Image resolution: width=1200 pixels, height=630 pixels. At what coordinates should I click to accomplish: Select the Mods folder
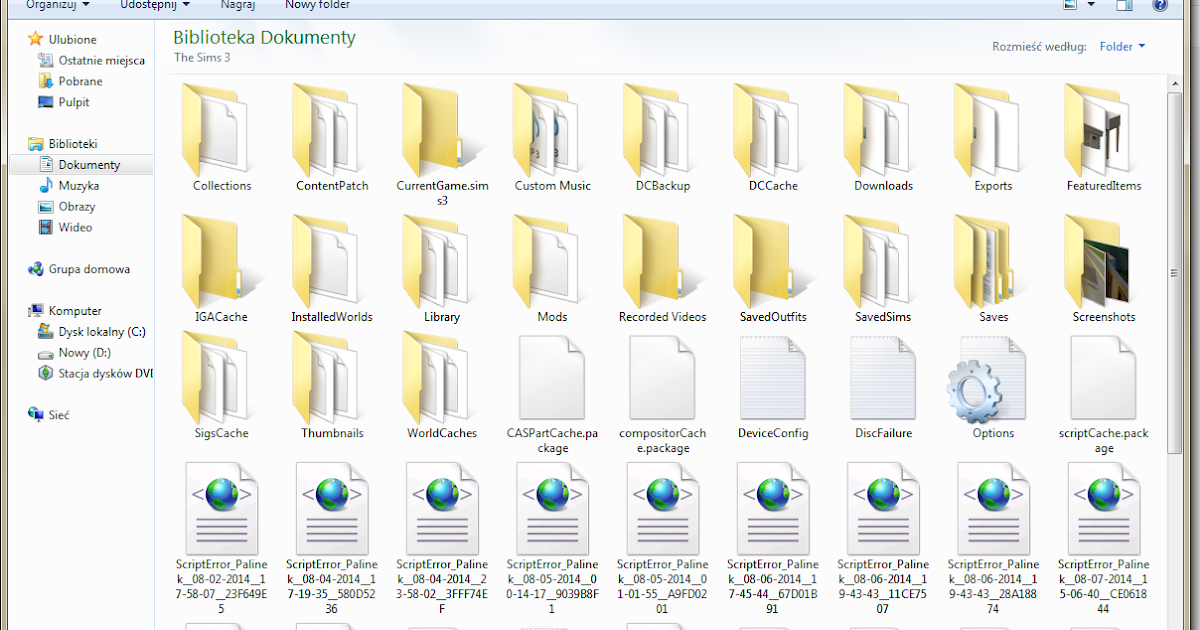click(x=552, y=269)
